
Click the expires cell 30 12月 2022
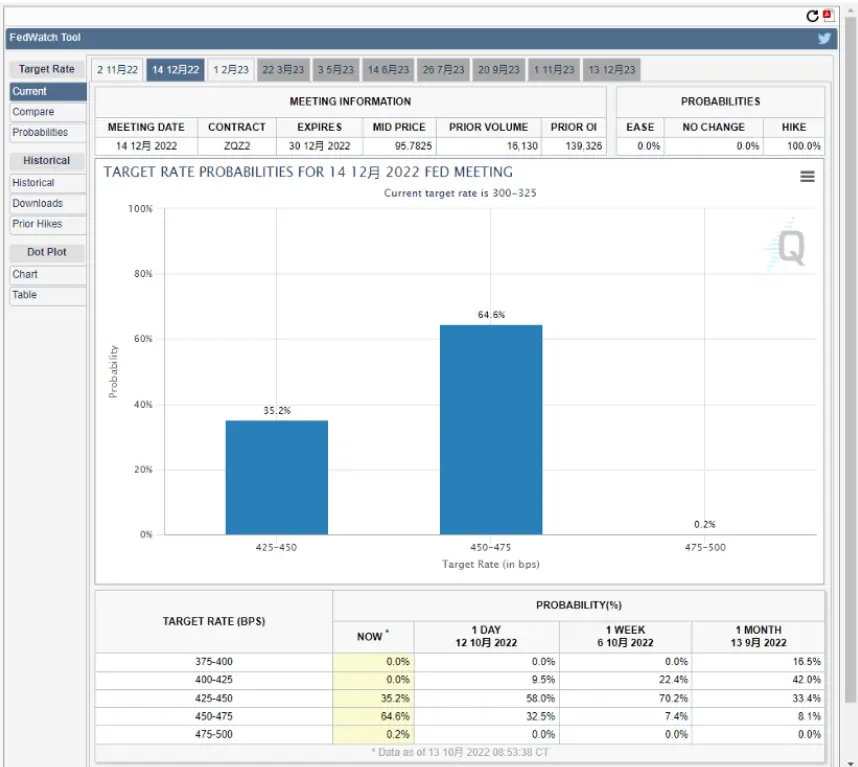320,146
